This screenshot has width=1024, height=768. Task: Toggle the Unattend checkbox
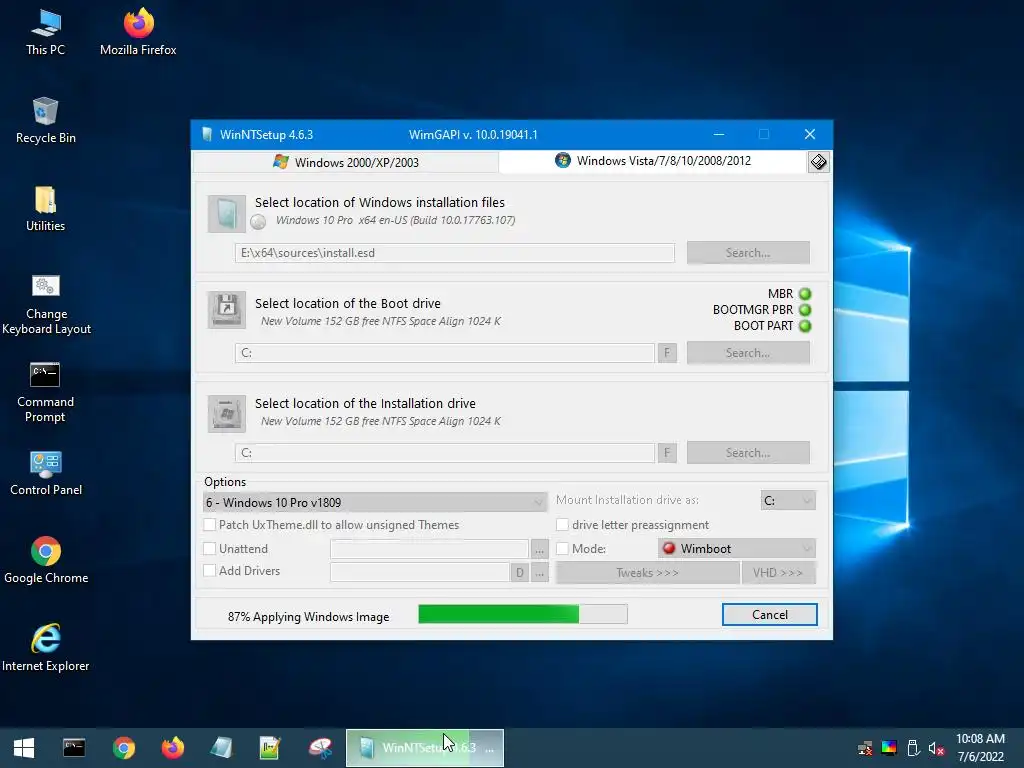[x=210, y=549]
